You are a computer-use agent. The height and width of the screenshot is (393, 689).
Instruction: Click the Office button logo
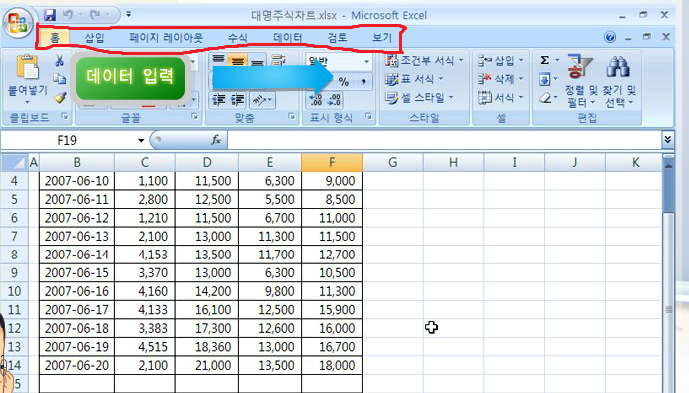pos(18,22)
